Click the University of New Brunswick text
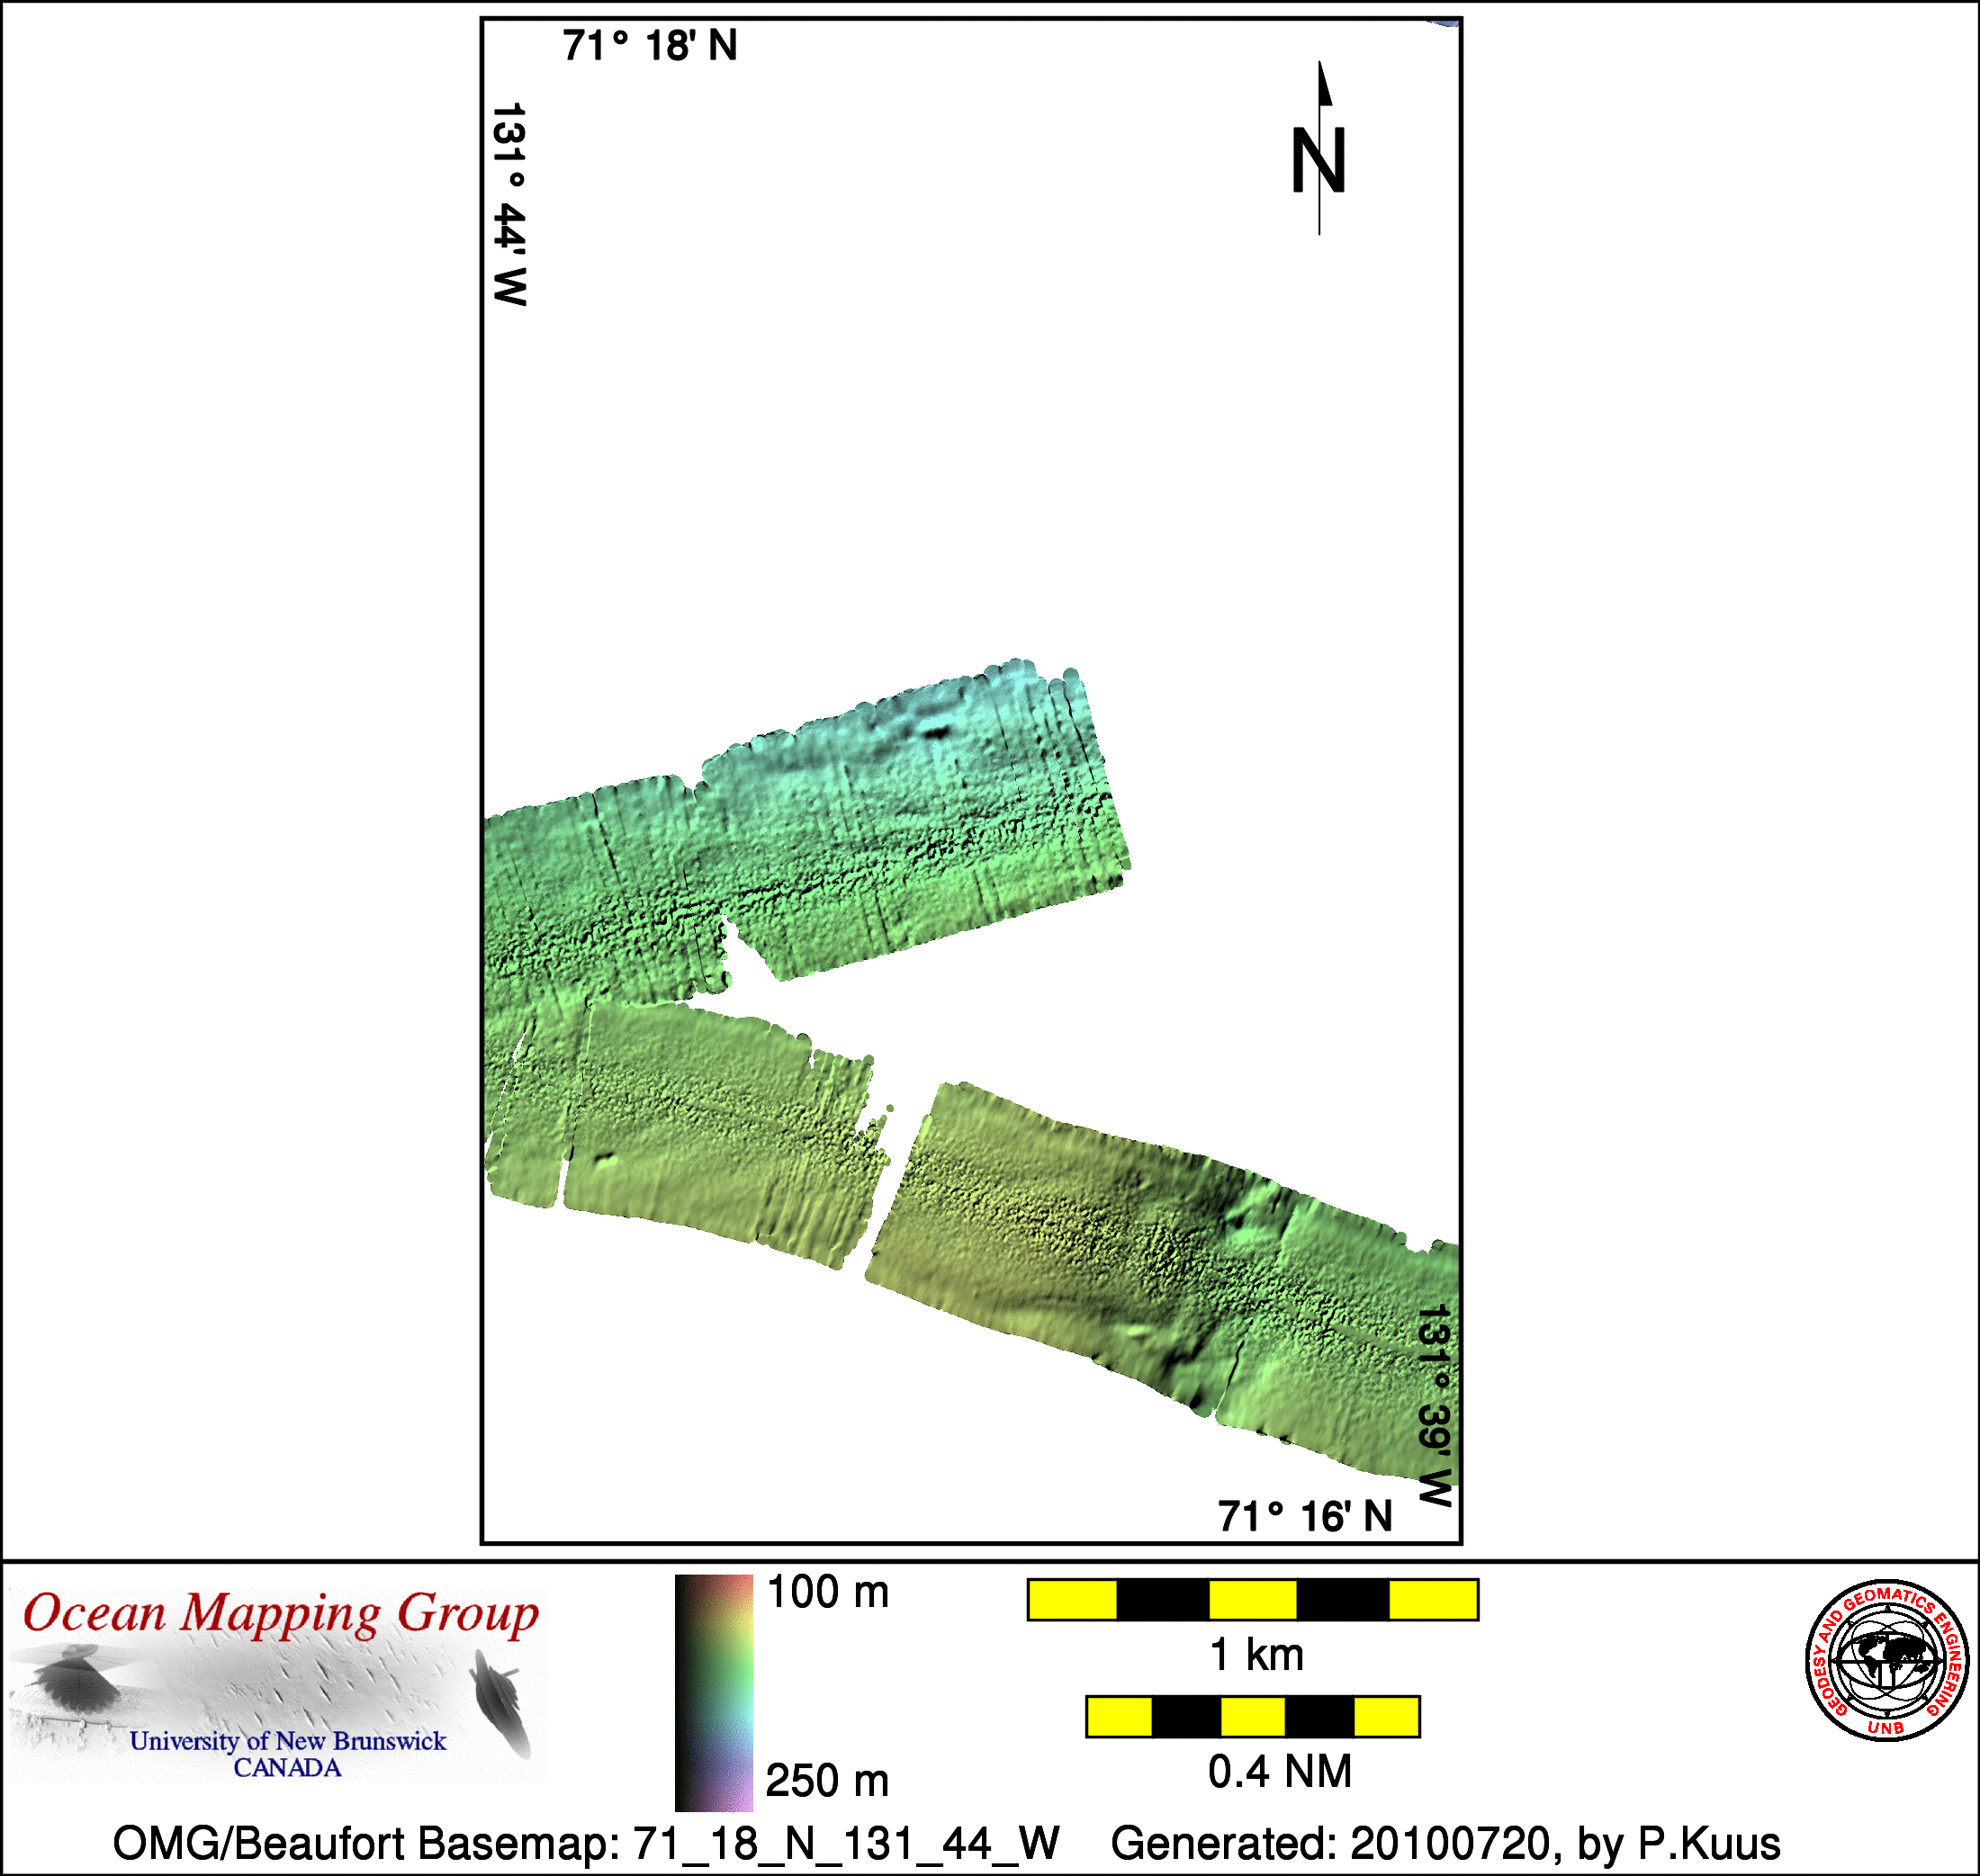This screenshot has height=1876, width=1980. point(287,1741)
